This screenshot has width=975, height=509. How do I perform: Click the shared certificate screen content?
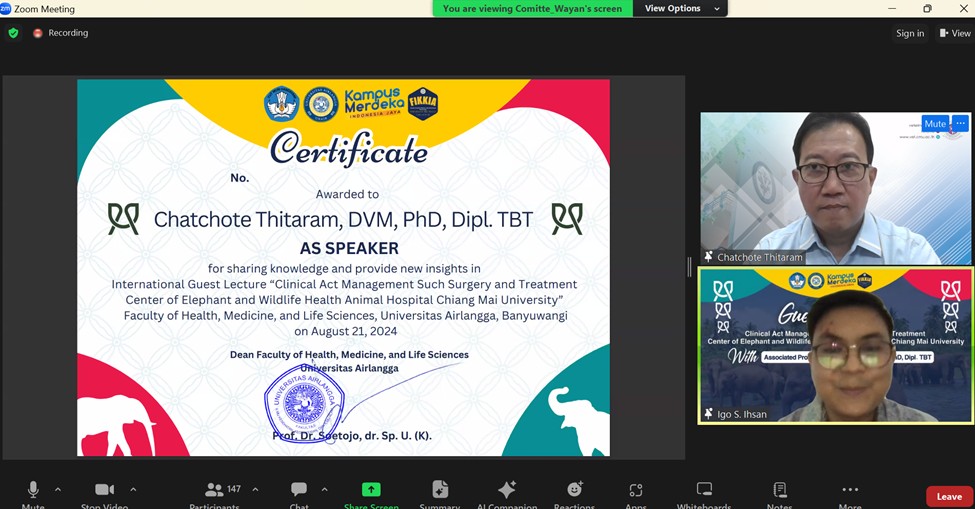(x=343, y=268)
